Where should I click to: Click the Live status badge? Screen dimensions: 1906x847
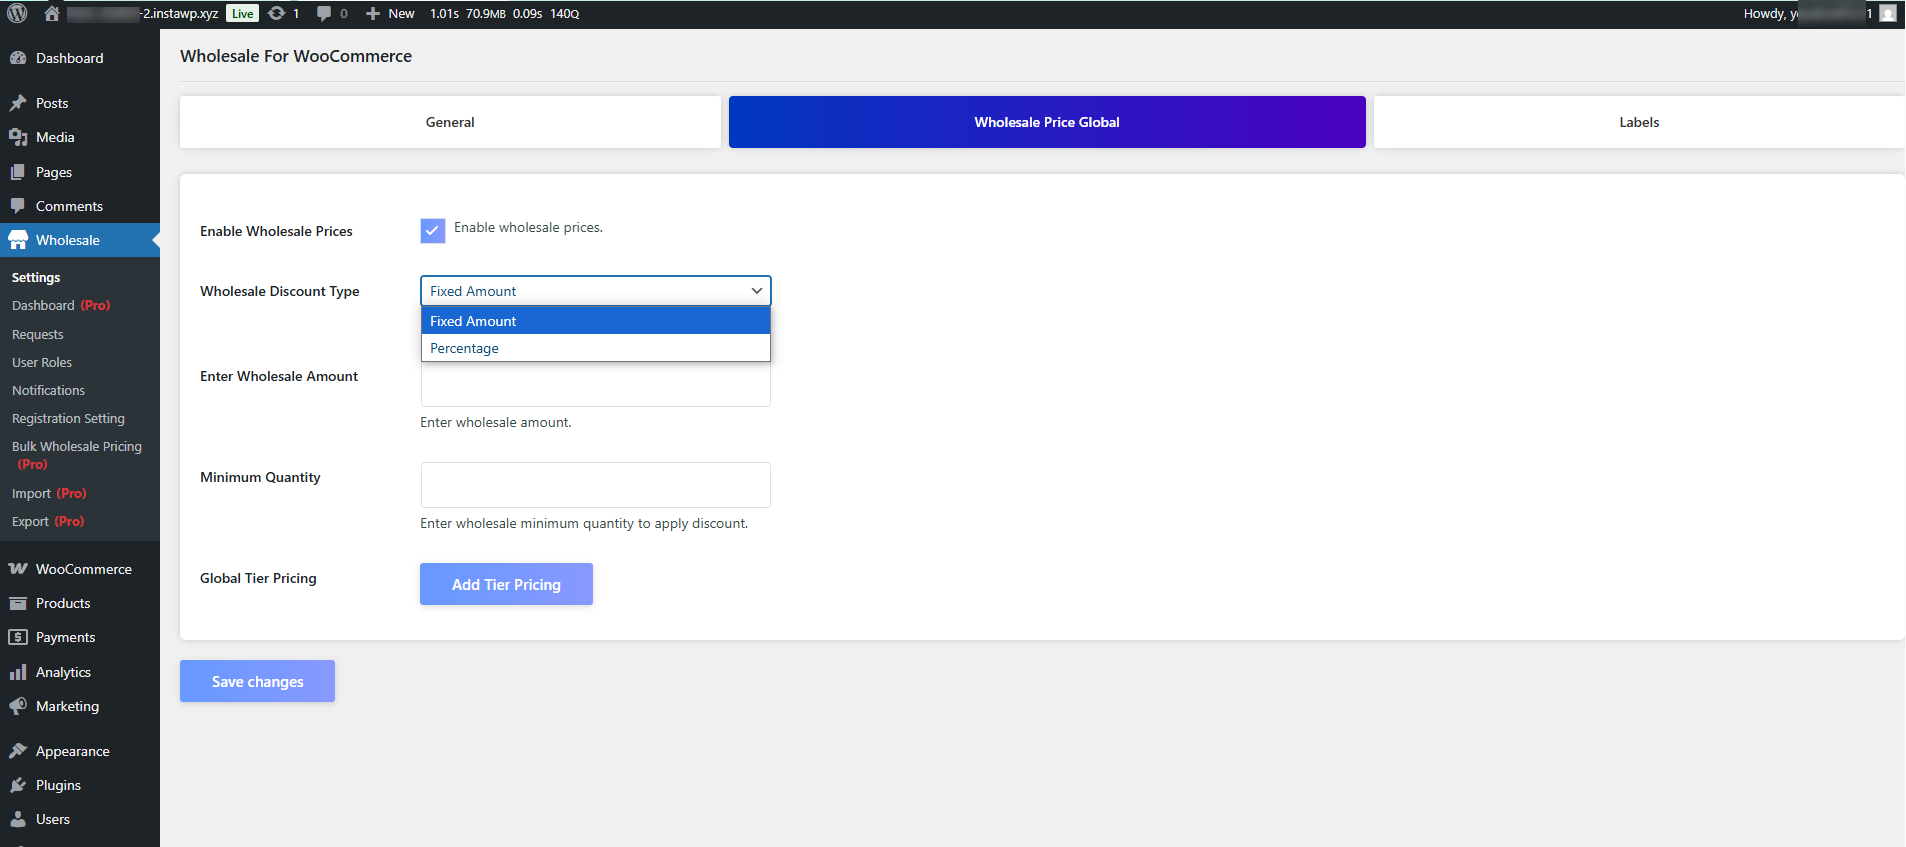click(x=243, y=13)
